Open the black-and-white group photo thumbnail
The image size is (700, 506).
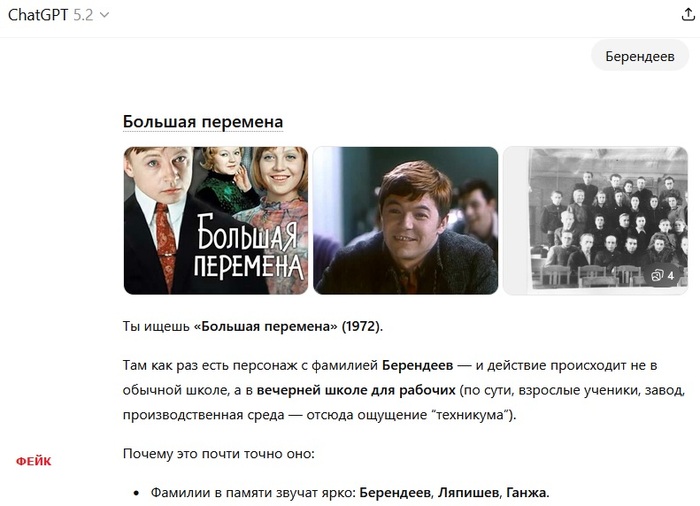(x=595, y=220)
